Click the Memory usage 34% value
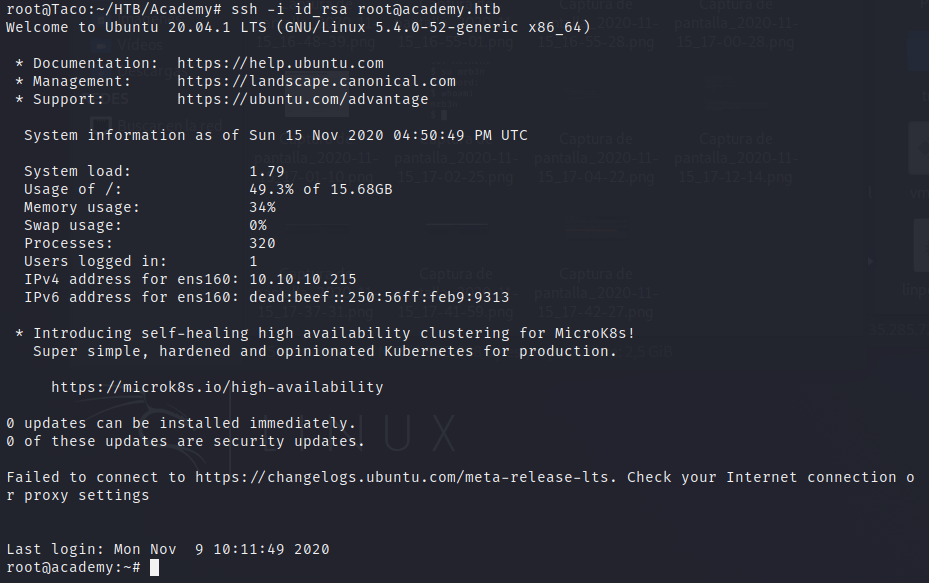The image size is (929, 583). tap(262, 207)
